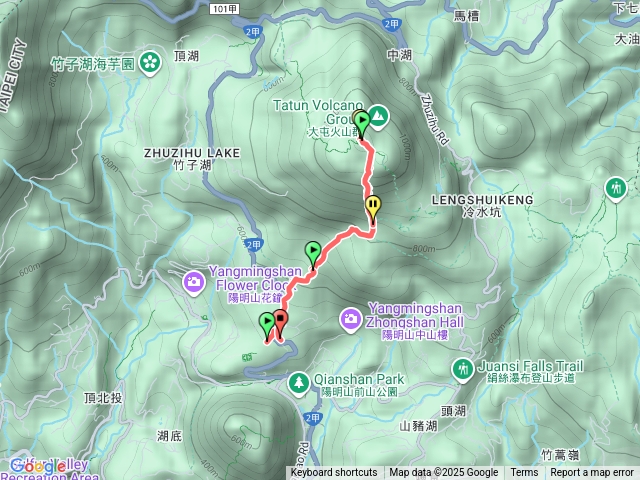Click the 2甲 road shield near Flower Clock

[x=253, y=245]
